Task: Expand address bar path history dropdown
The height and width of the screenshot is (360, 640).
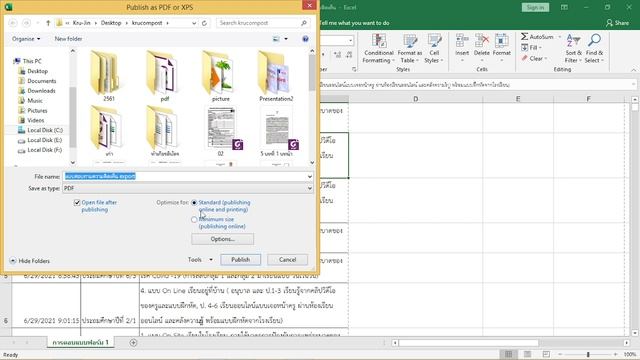Action: (194, 23)
